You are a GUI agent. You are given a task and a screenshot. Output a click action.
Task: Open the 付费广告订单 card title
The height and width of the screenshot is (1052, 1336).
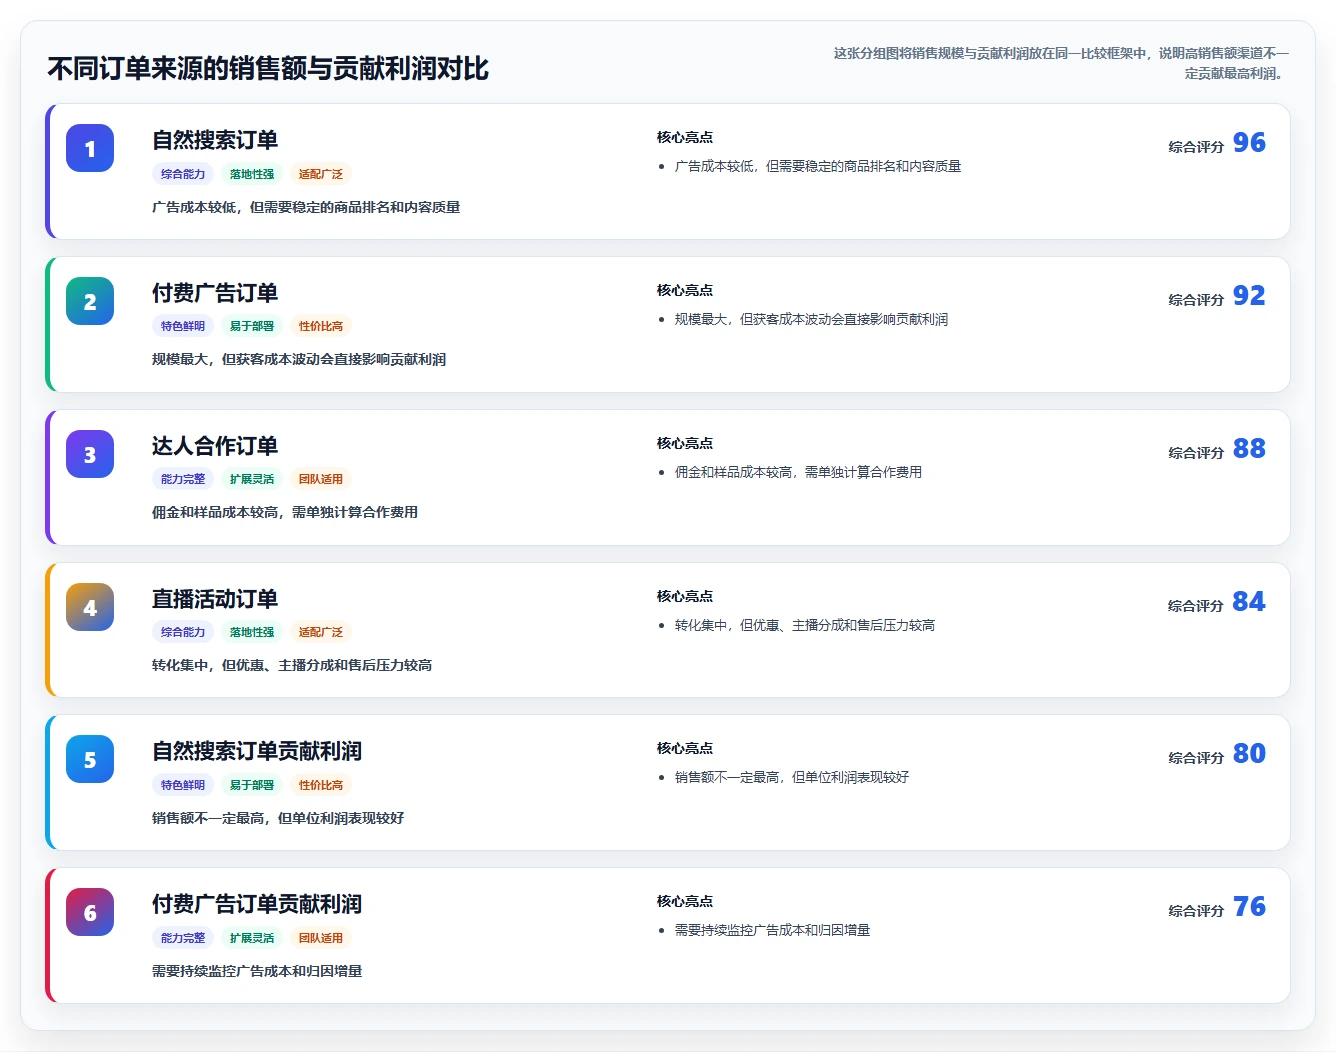click(x=215, y=293)
